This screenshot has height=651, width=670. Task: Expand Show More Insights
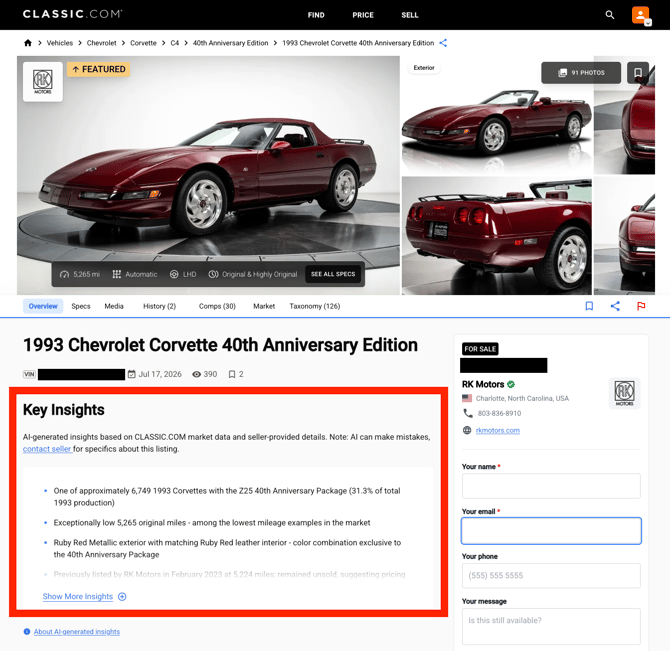(84, 596)
